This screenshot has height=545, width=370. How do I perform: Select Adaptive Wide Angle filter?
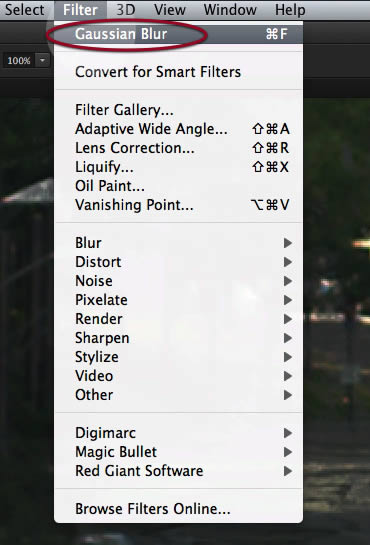coord(179,129)
